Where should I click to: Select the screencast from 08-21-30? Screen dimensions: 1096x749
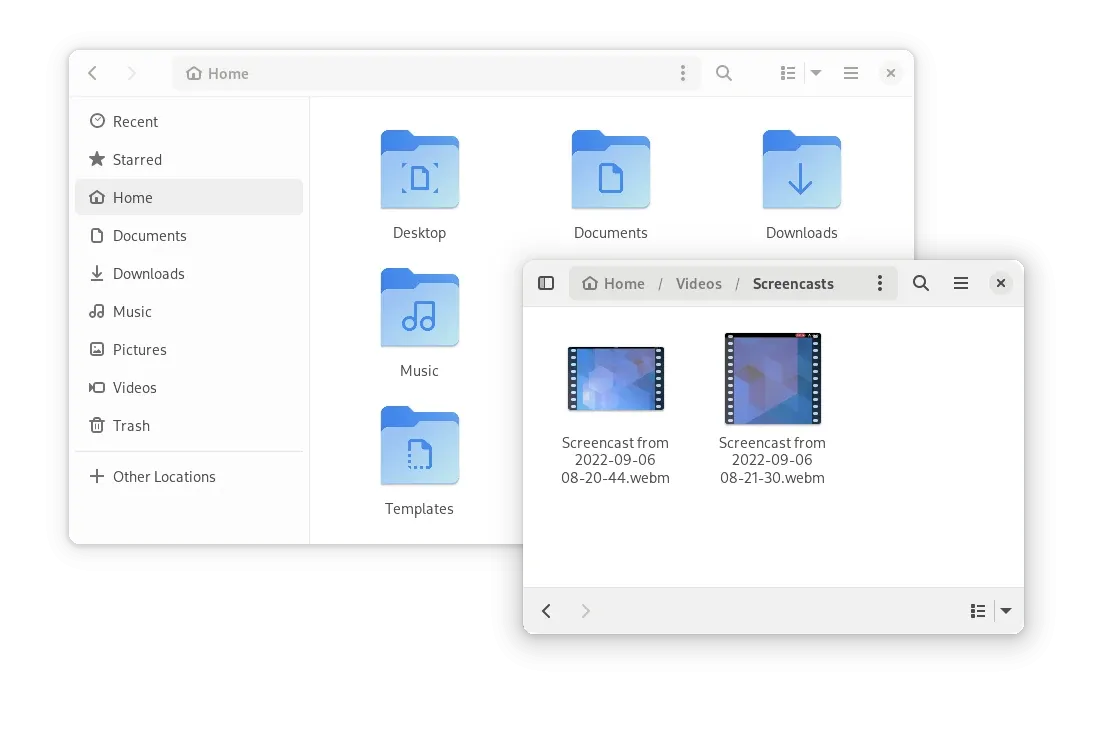pyautogui.click(x=772, y=378)
